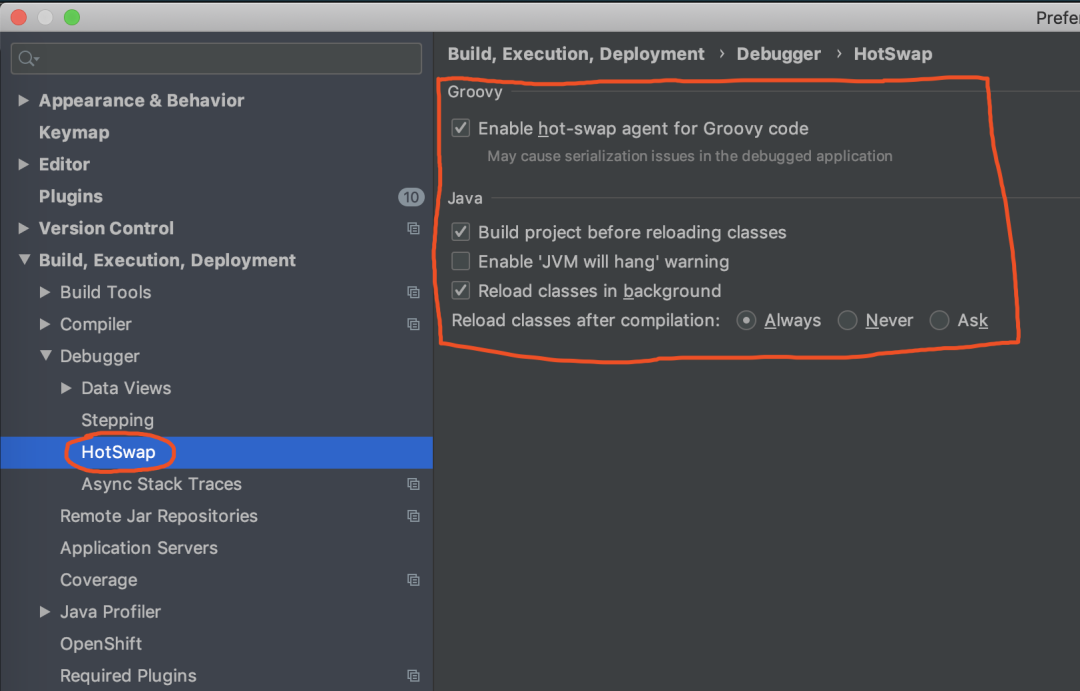Viewport: 1080px width, 691px height.
Task: Expand the Editor section arrow
Action: coord(23,165)
